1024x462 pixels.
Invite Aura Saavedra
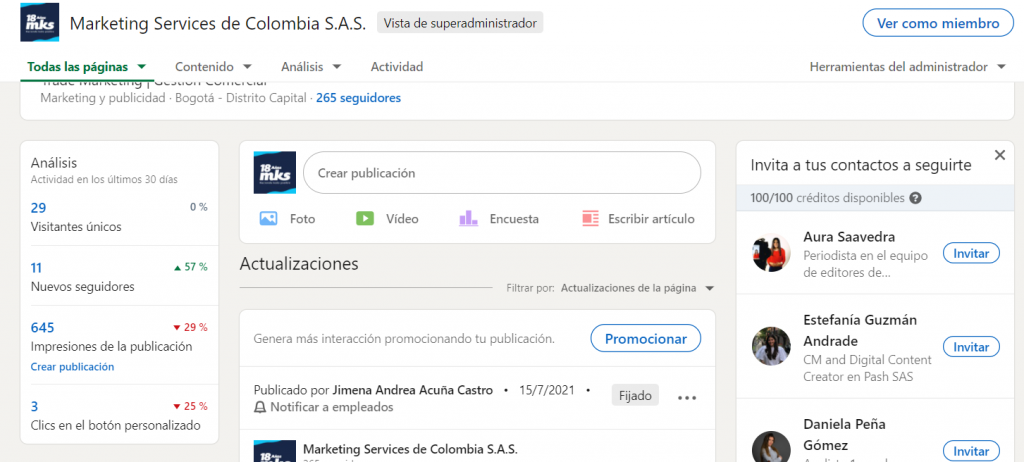(971, 253)
